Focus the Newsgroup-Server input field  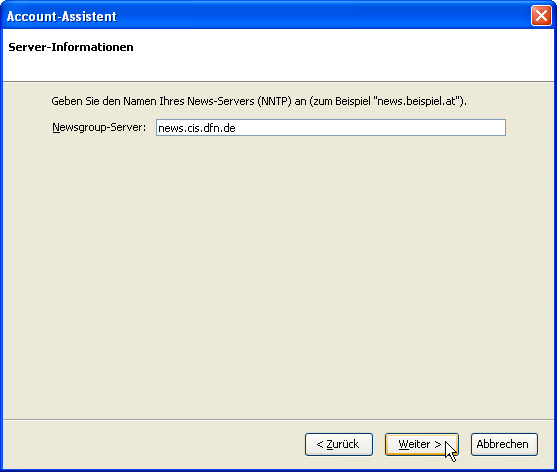coord(331,128)
